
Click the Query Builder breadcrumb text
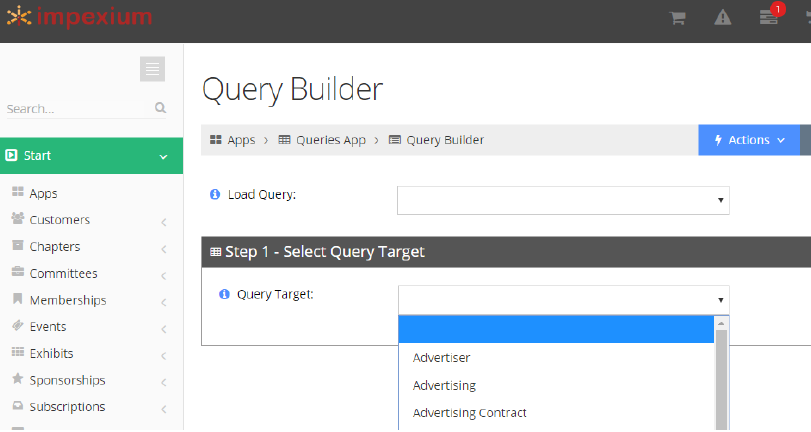click(x=445, y=140)
